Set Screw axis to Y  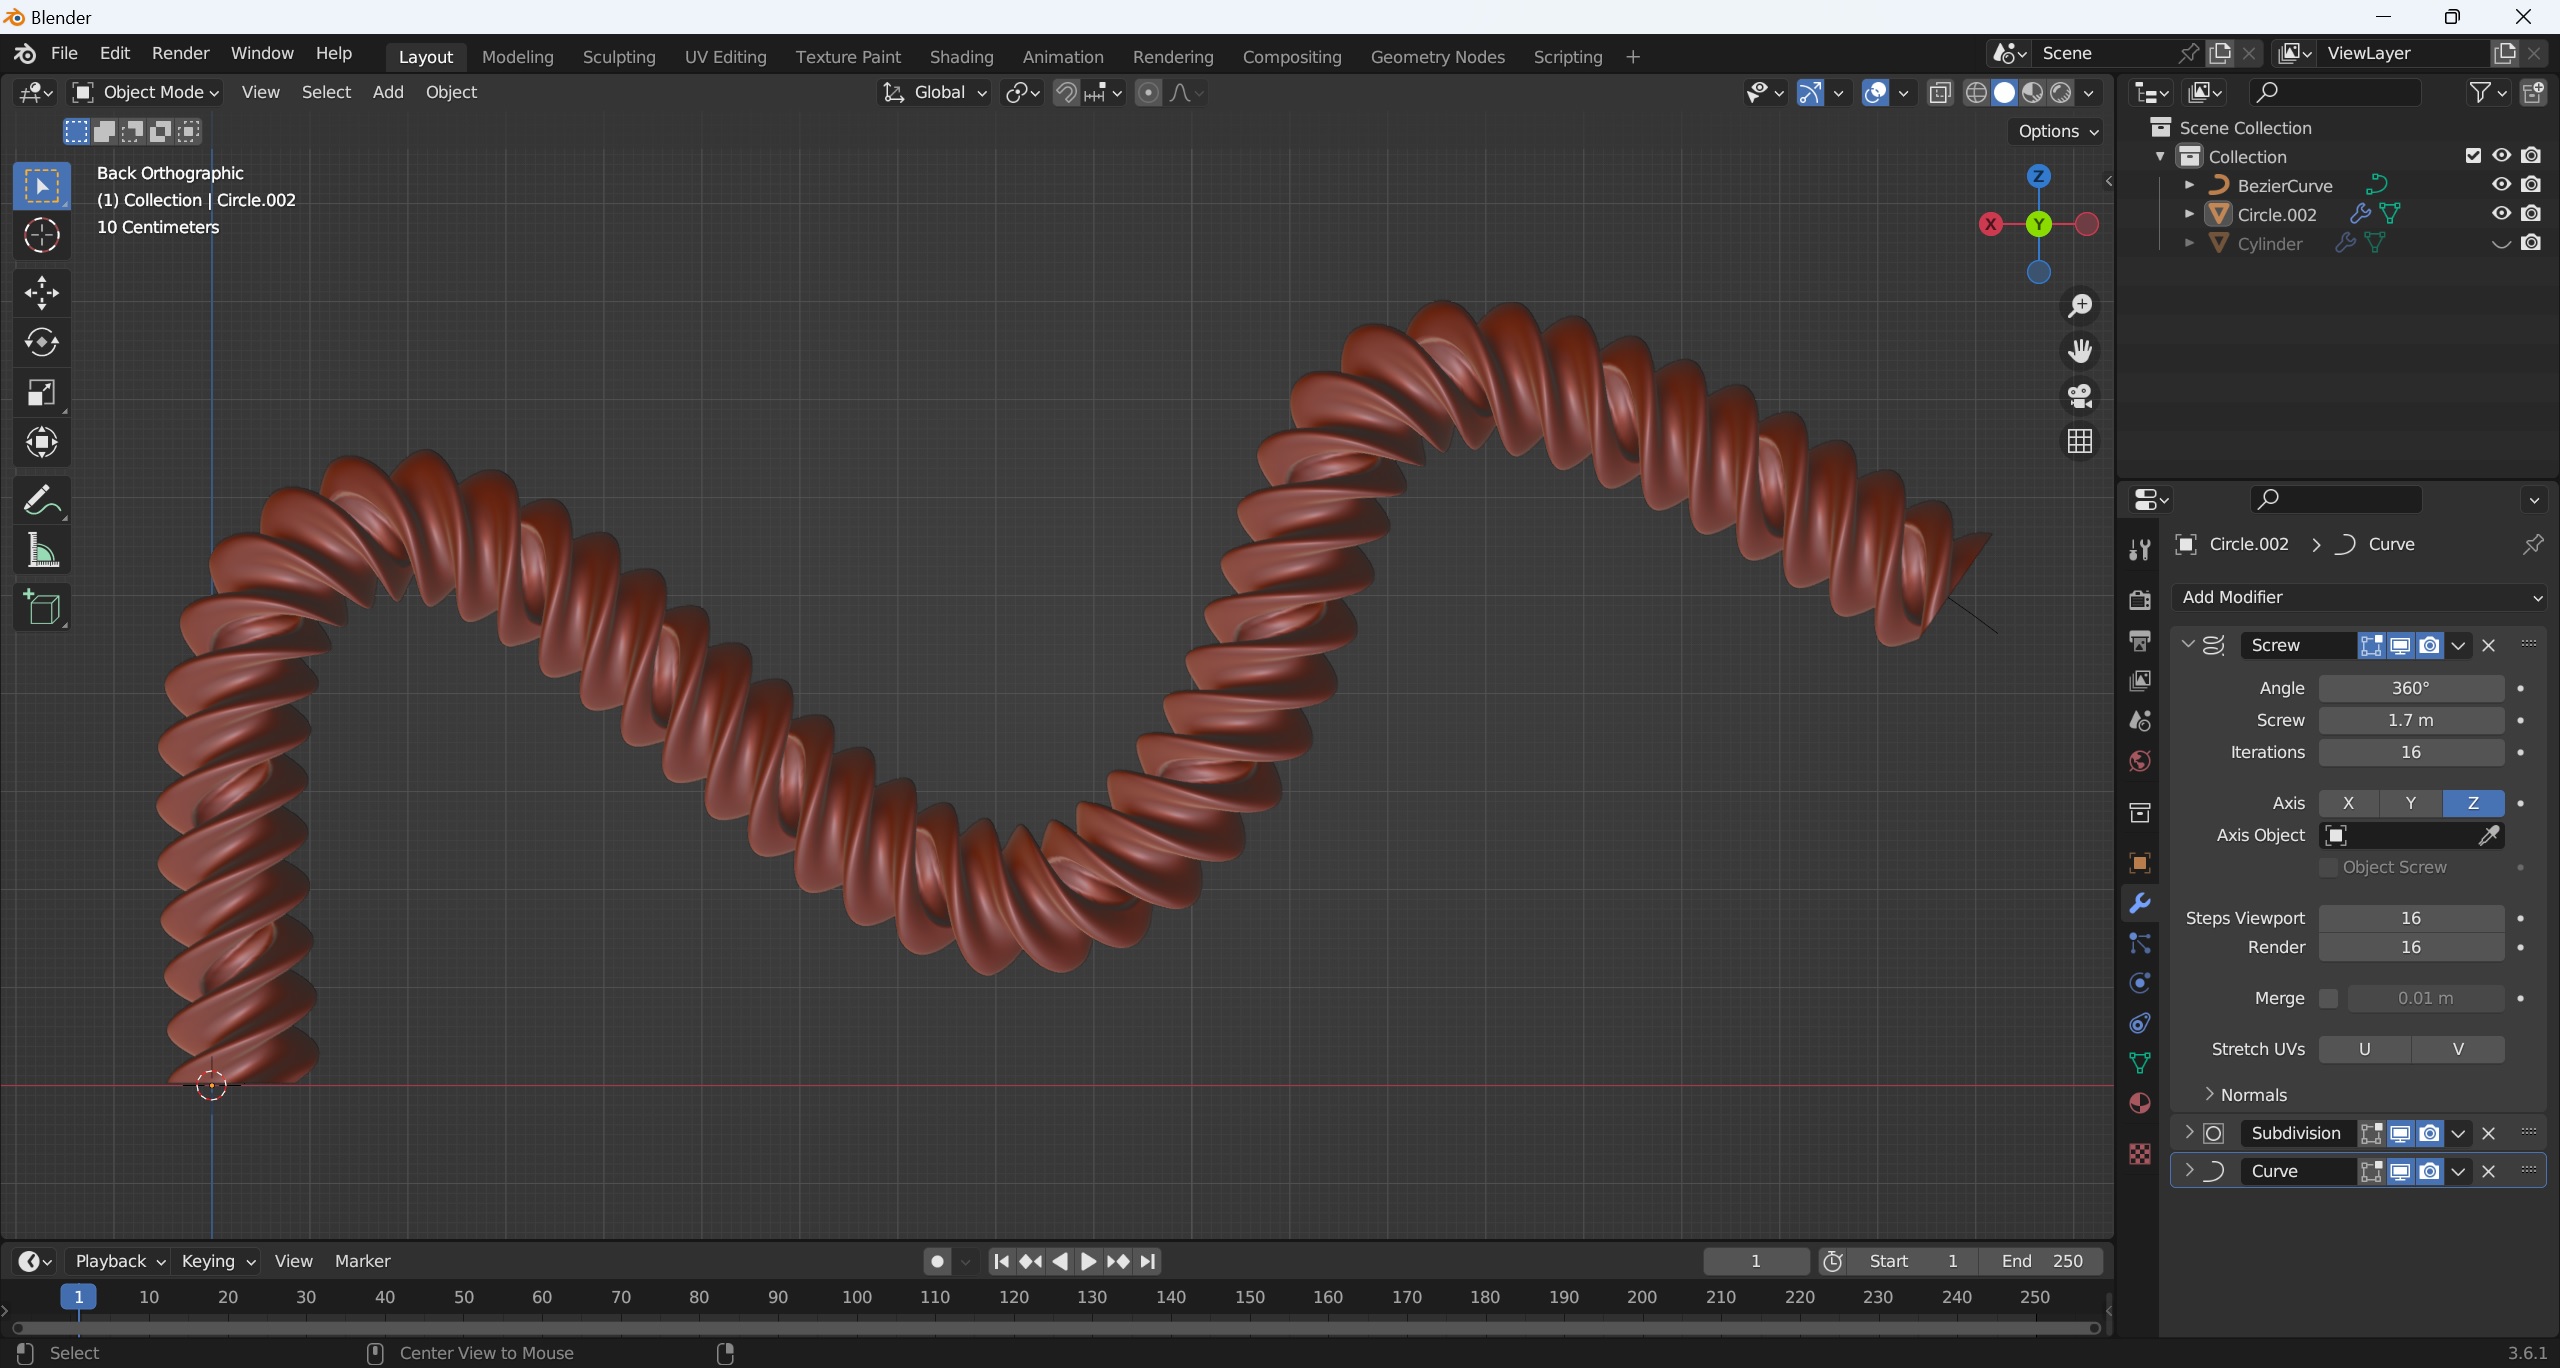2410,804
